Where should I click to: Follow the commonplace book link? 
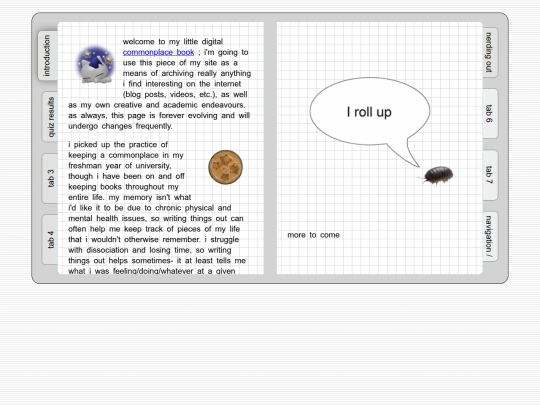[x=158, y=52]
